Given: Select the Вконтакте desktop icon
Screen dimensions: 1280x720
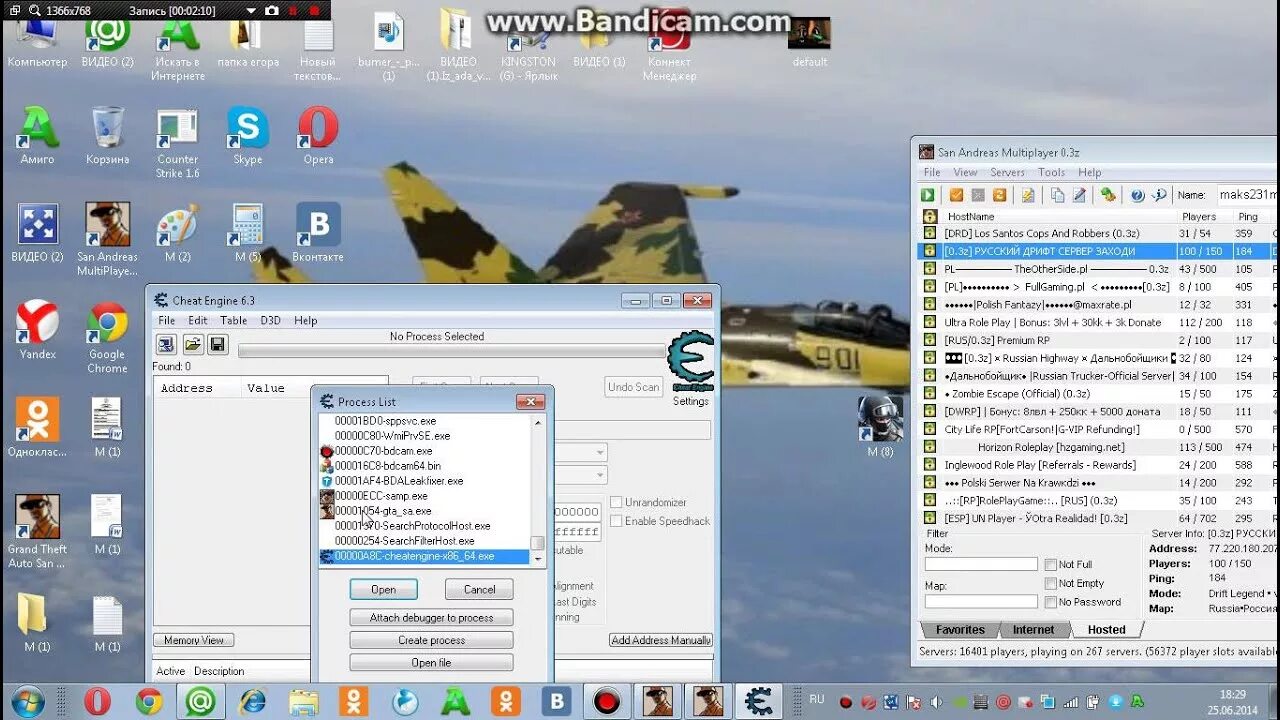Looking at the screenshot, I should (318, 233).
